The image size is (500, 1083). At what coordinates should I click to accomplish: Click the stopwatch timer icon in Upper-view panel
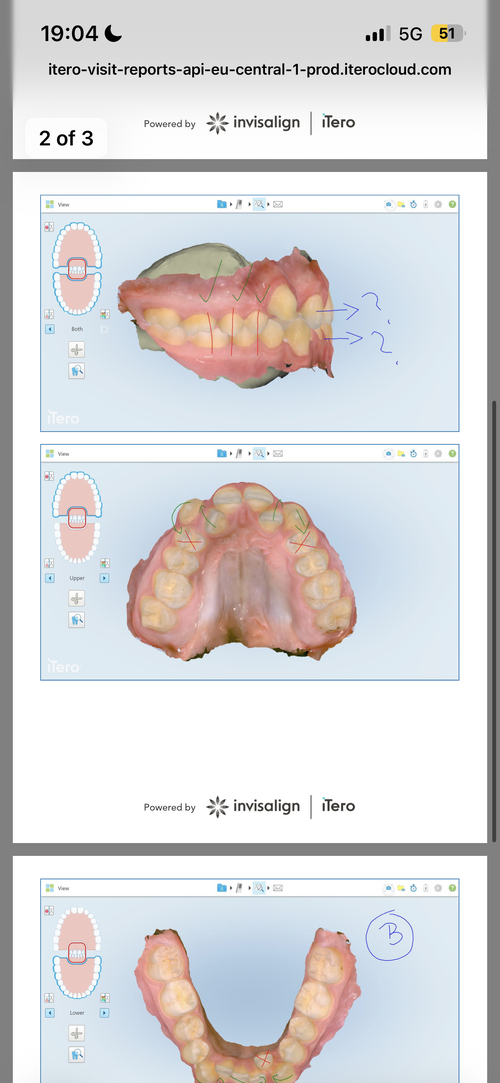click(x=413, y=454)
